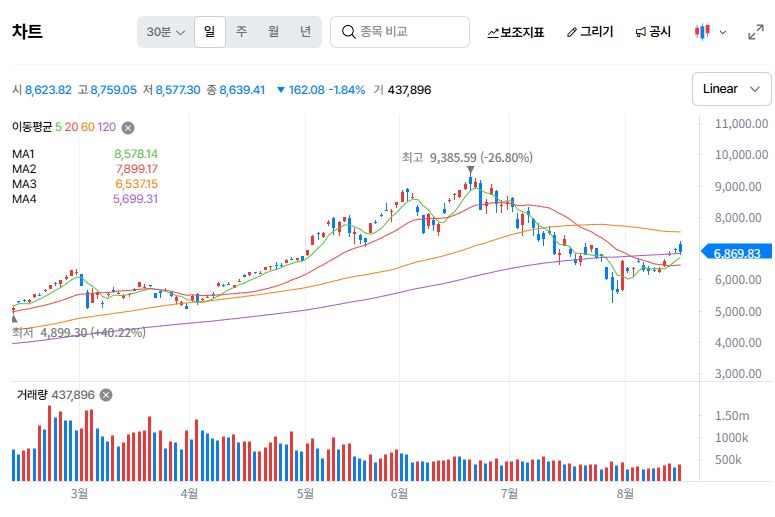Click the 6월 date axis label
This screenshot has height=517, width=775.
pyautogui.click(x=399, y=493)
